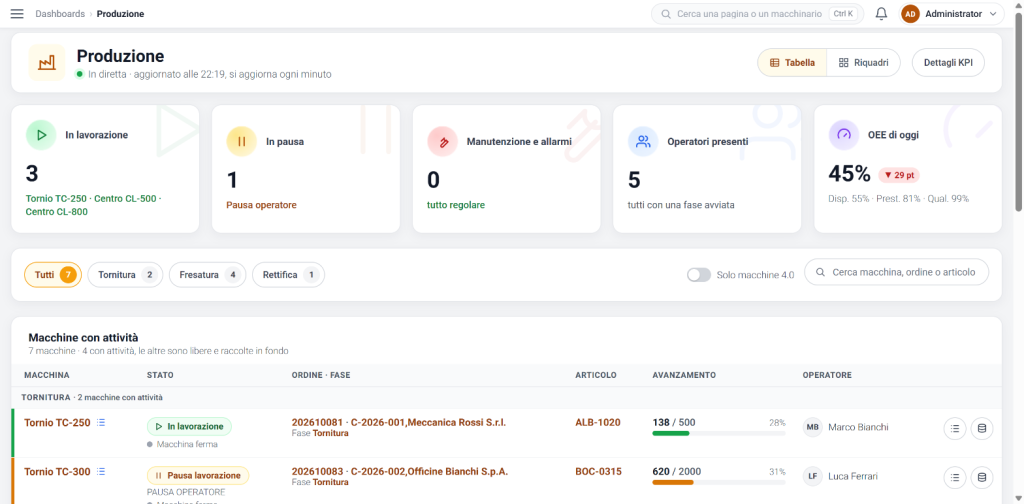Image resolution: width=1024 pixels, height=504 pixels.
Task: Click the Pausa operatore text in In pausa card
Action: tap(261, 205)
